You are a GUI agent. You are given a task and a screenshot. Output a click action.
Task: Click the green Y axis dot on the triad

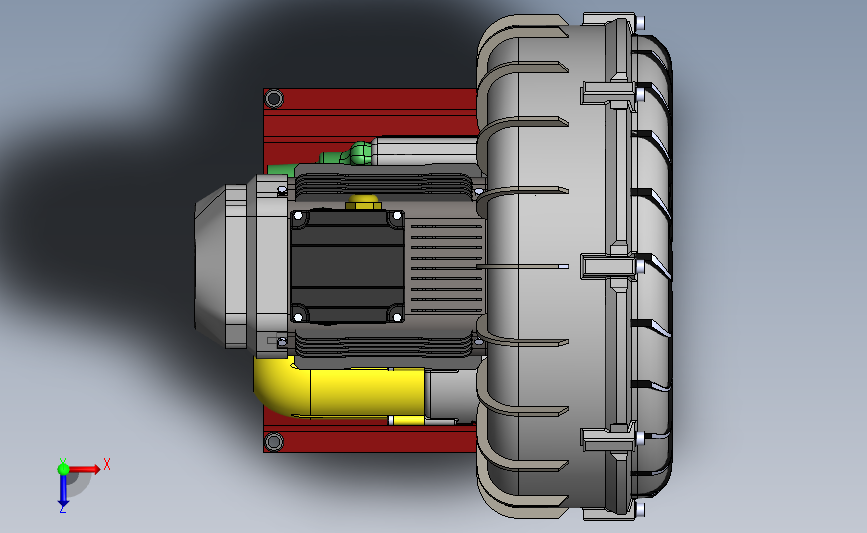(63, 469)
